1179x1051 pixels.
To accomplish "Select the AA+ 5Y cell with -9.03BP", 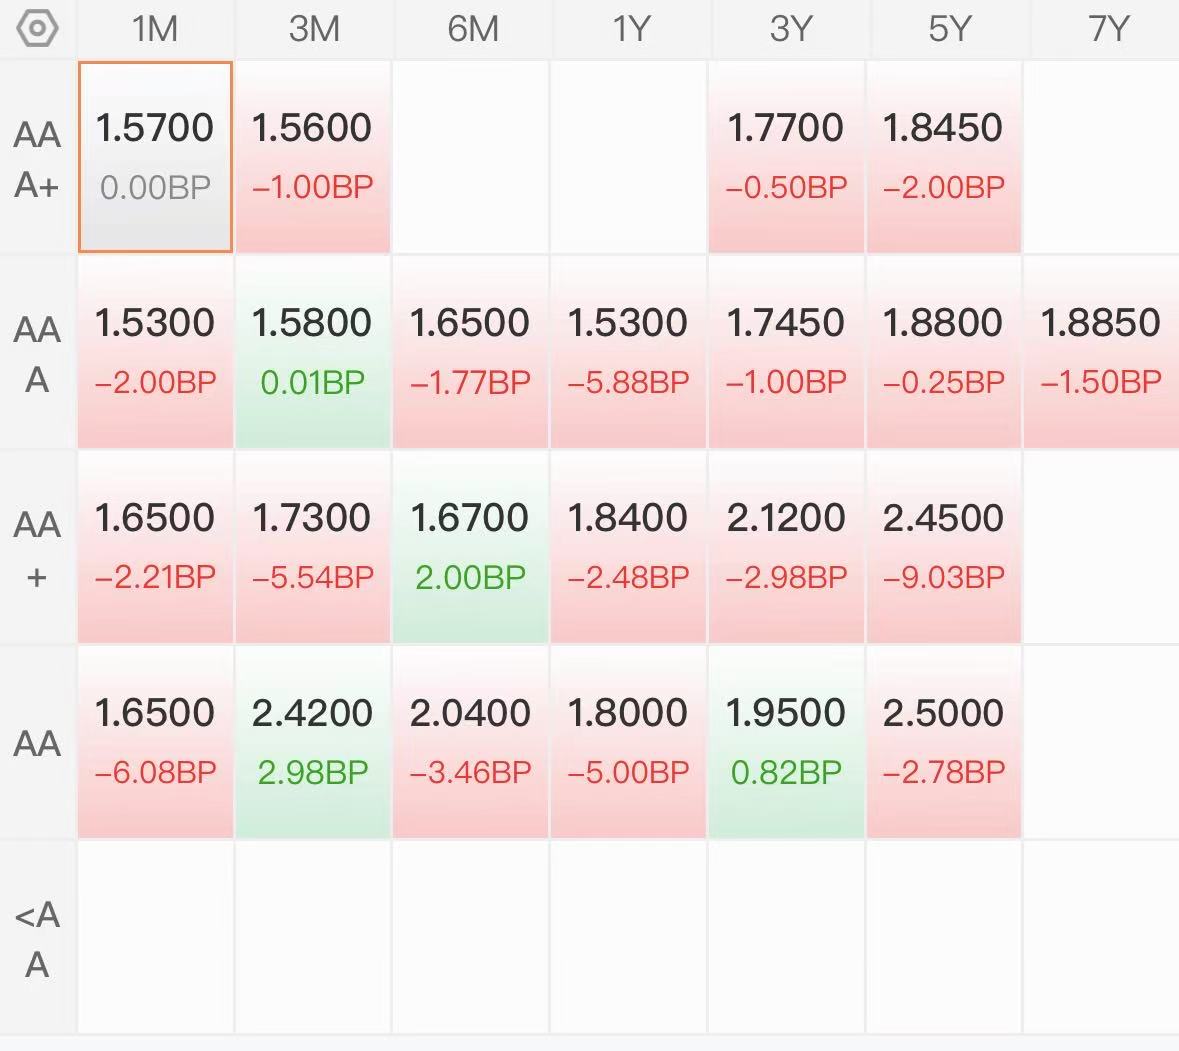I will [x=944, y=547].
